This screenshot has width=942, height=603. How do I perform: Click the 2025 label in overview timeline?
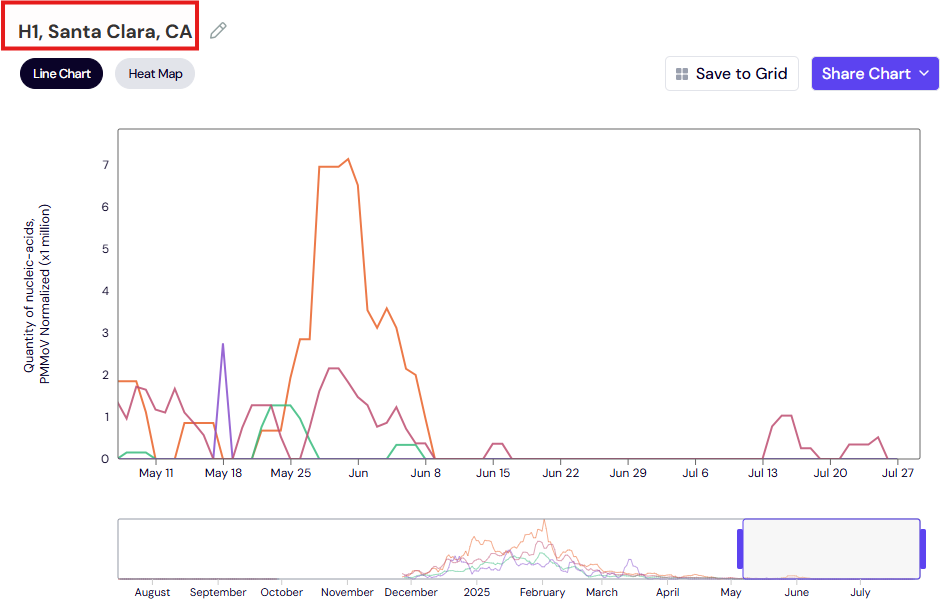click(x=477, y=592)
